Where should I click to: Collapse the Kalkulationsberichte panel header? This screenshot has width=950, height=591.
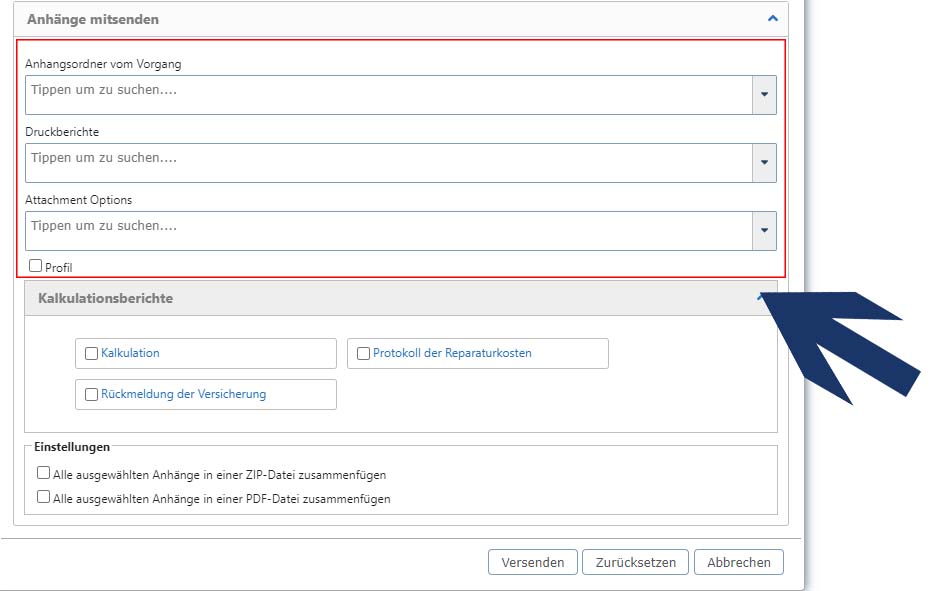coord(400,298)
